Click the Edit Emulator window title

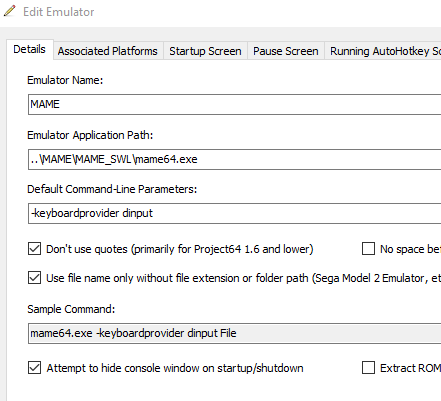pos(59,12)
